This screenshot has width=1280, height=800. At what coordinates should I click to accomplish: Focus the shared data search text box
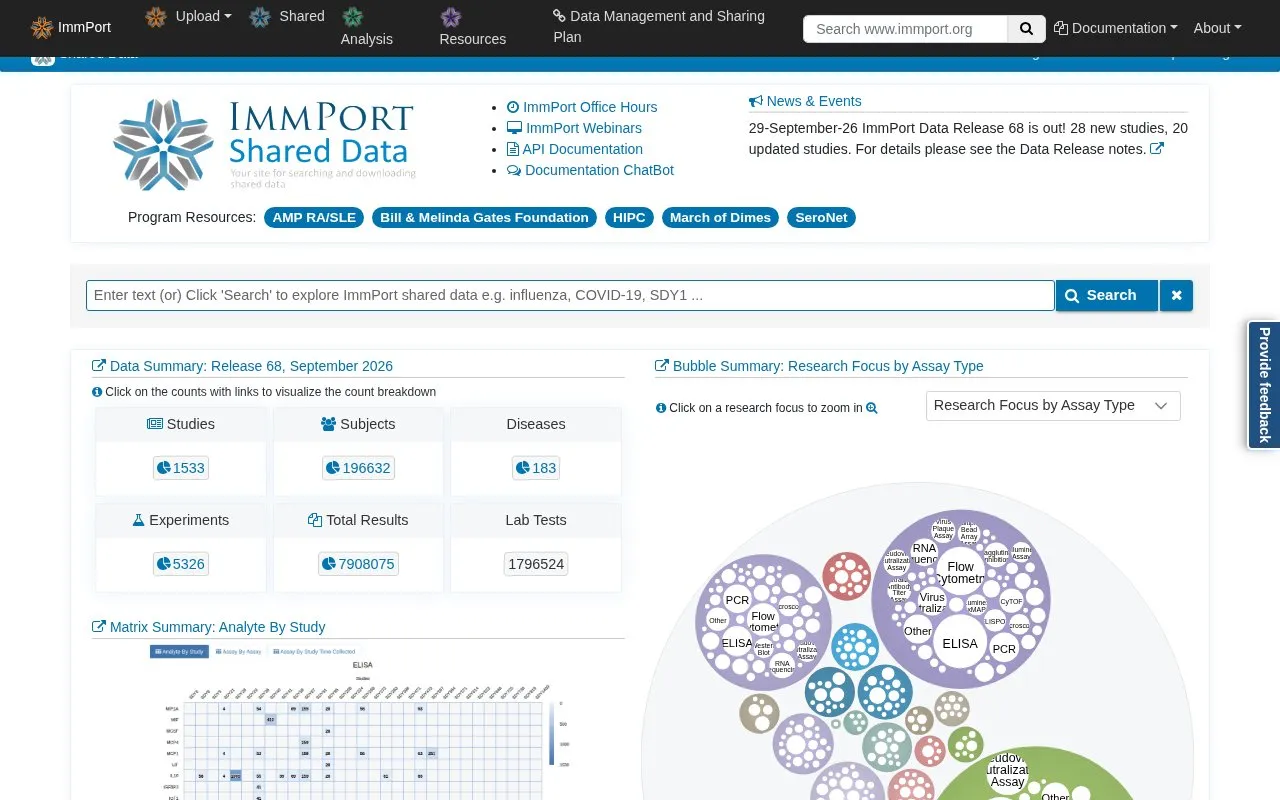tap(570, 296)
